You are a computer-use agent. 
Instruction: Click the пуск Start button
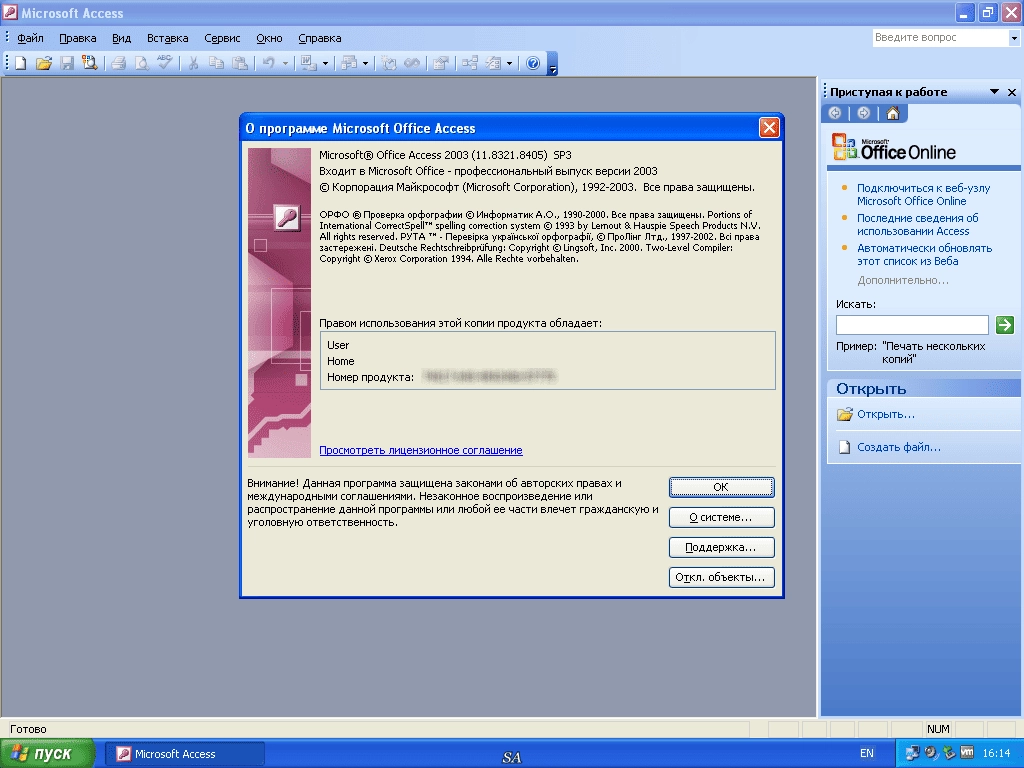pyautogui.click(x=47, y=754)
